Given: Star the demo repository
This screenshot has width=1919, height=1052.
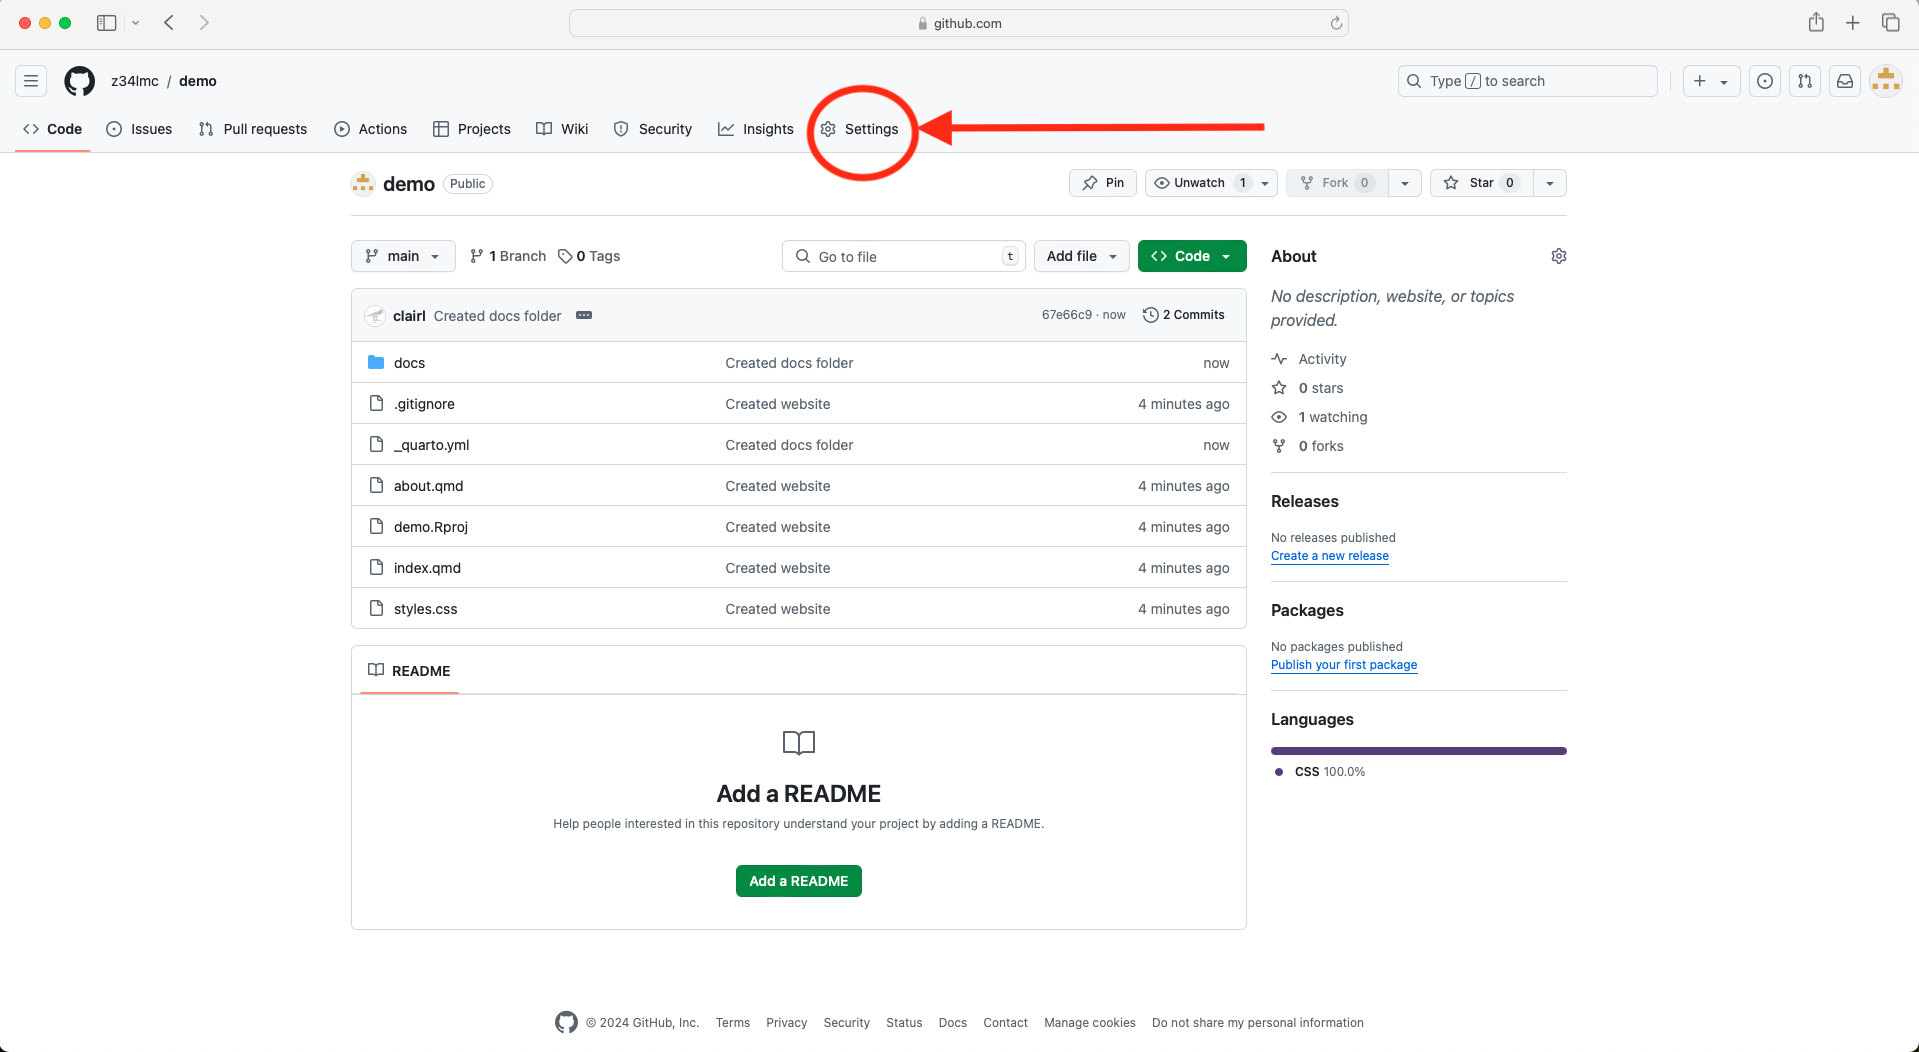Looking at the screenshot, I should click(x=1481, y=183).
